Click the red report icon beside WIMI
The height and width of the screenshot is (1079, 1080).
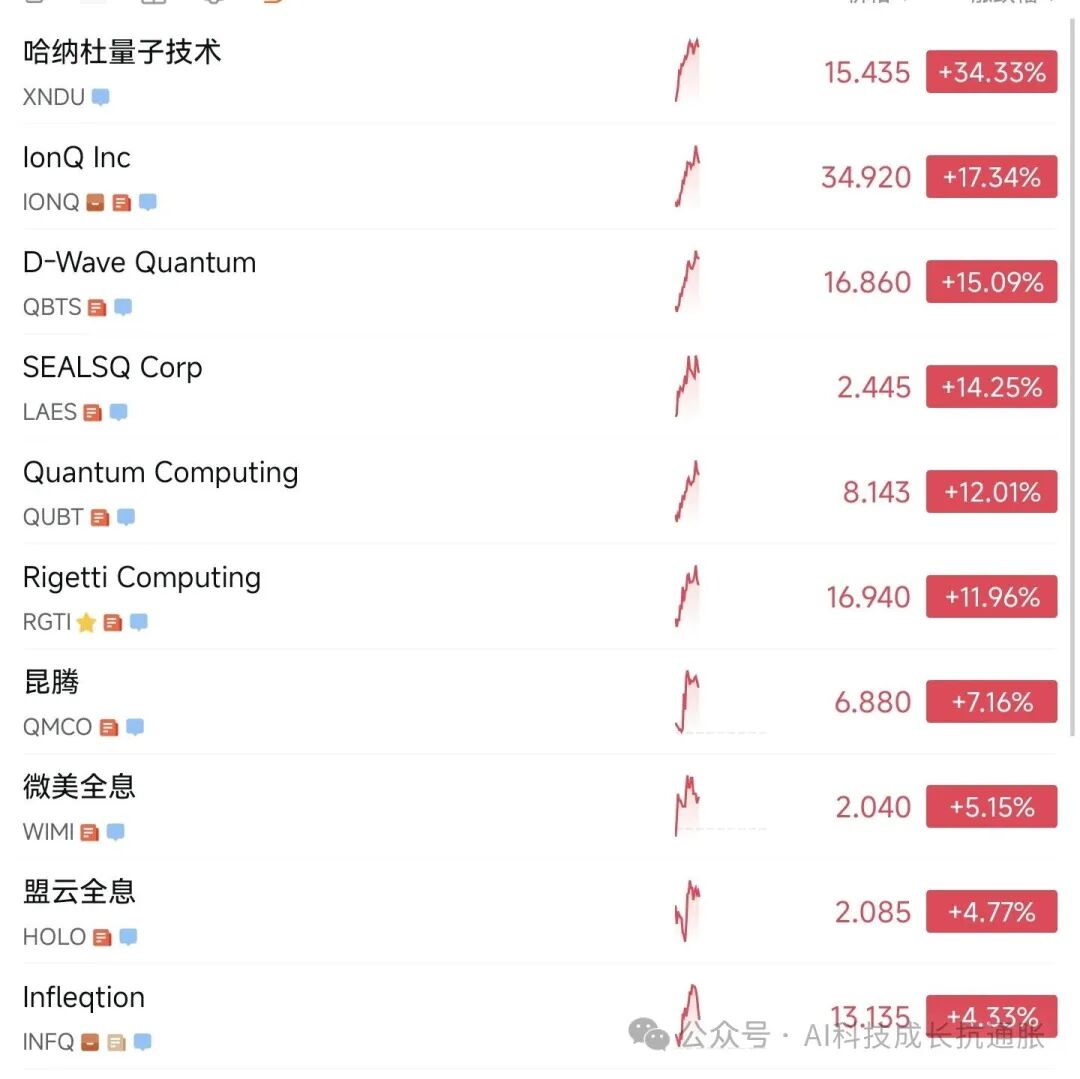pos(89,832)
